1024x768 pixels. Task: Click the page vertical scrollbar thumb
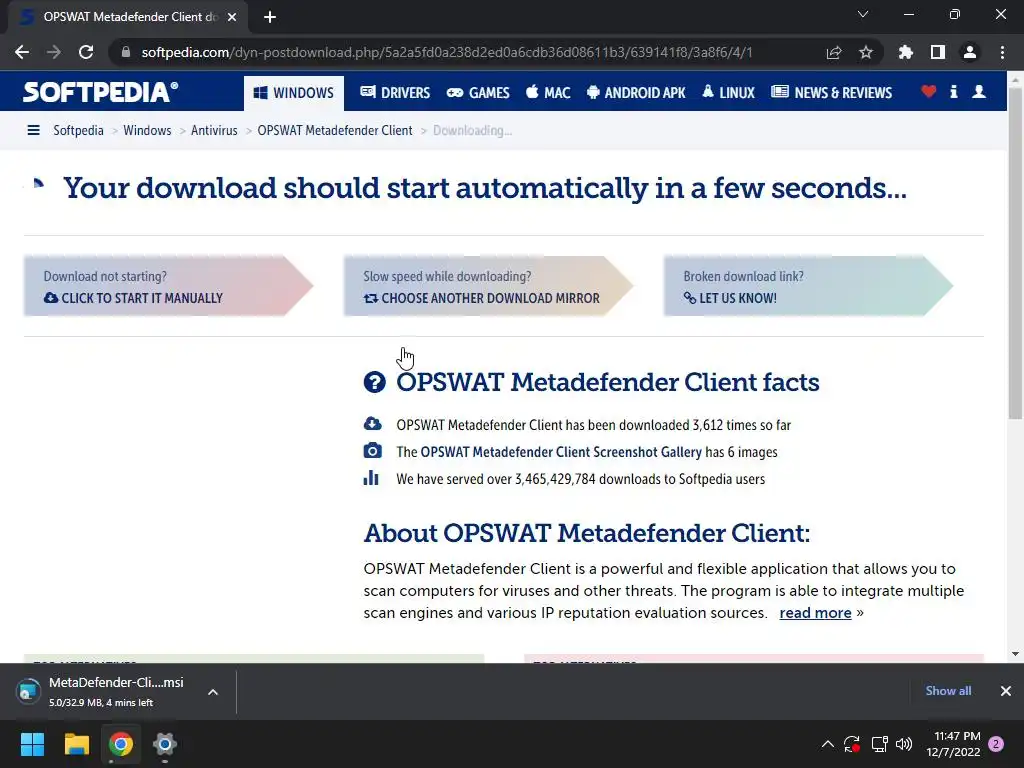tap(1015, 253)
